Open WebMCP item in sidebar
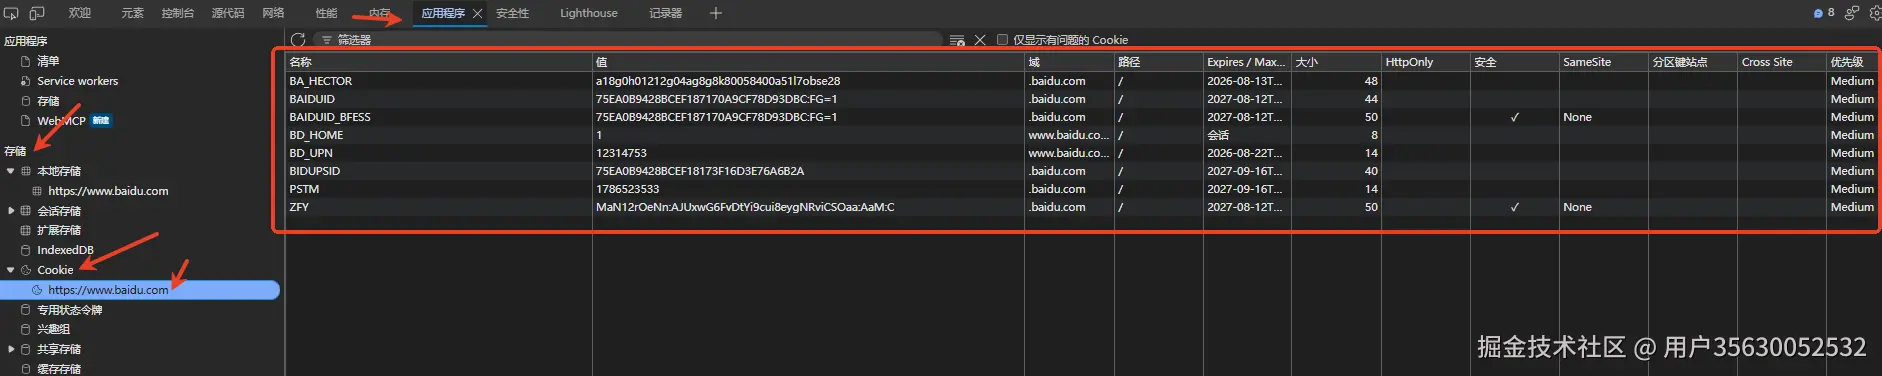Image resolution: width=1882 pixels, height=376 pixels. point(61,121)
